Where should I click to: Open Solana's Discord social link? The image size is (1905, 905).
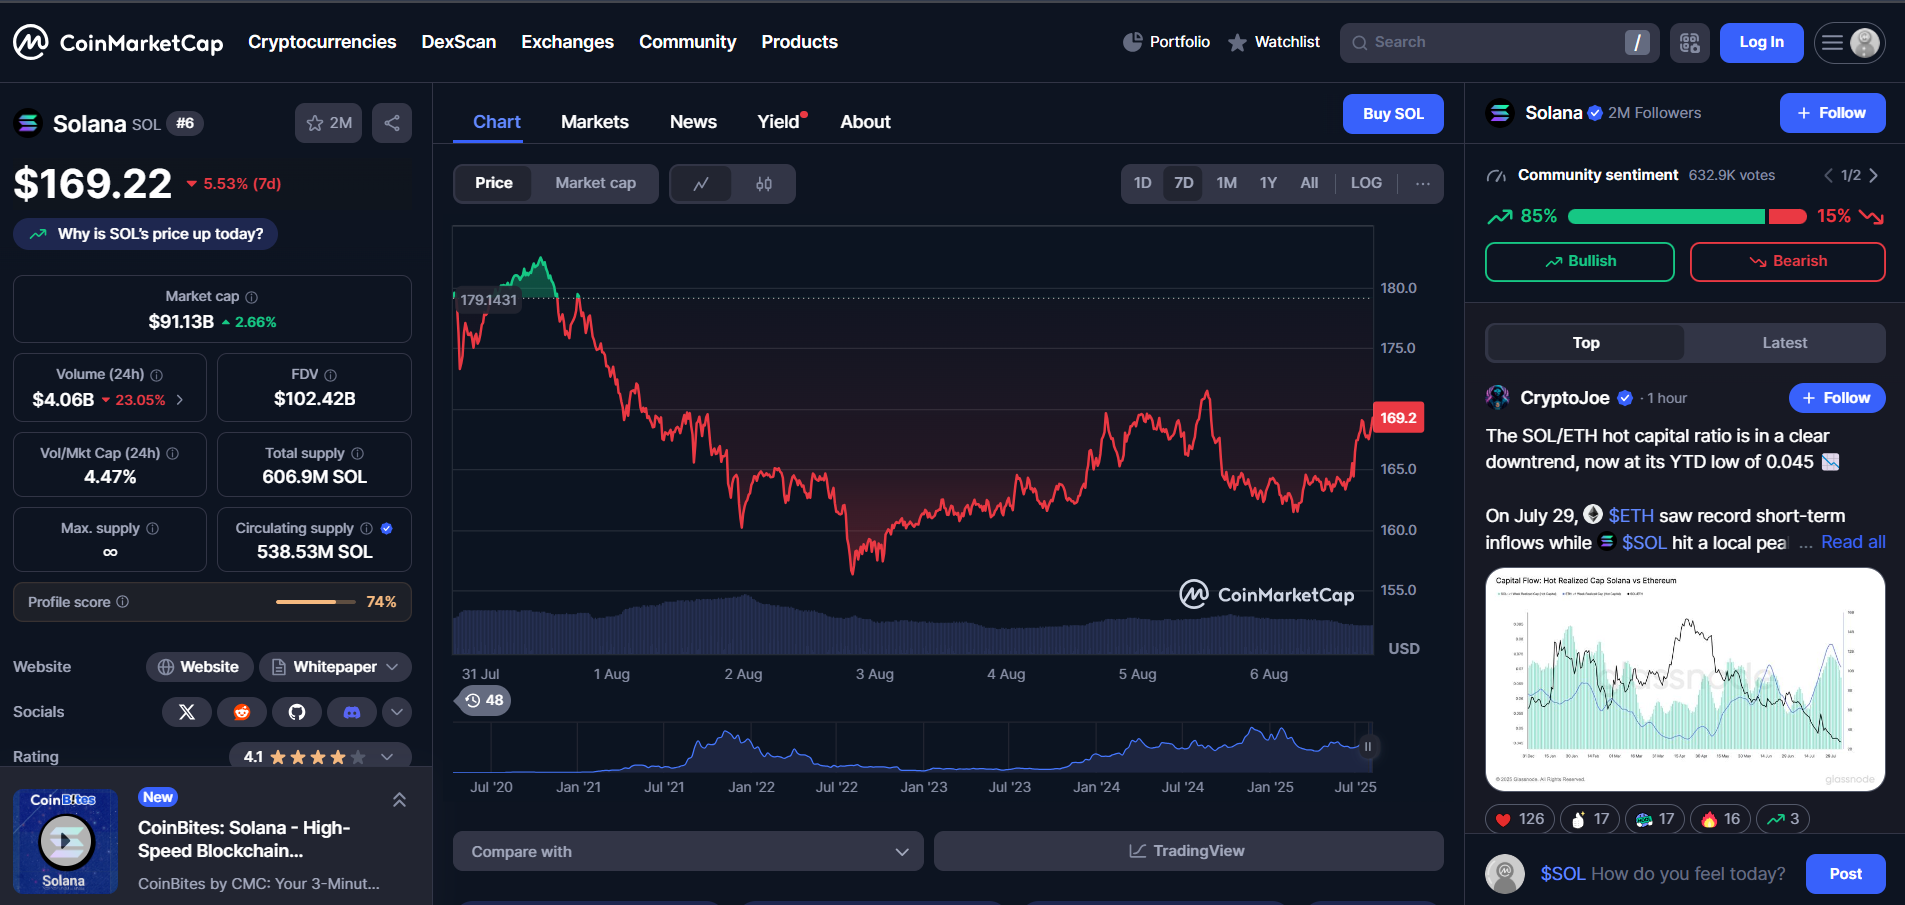352,712
